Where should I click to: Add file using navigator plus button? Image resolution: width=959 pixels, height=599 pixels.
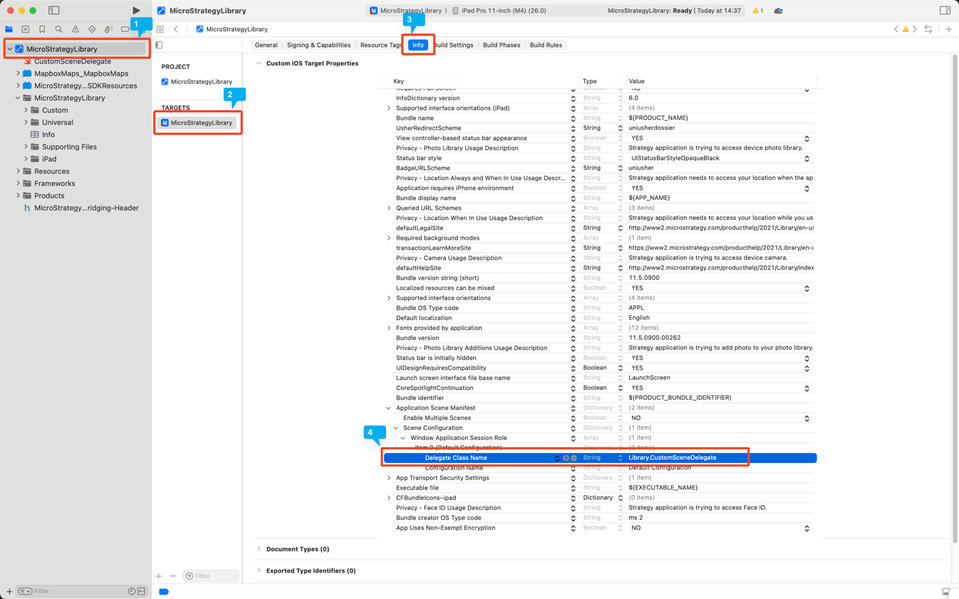point(9,591)
